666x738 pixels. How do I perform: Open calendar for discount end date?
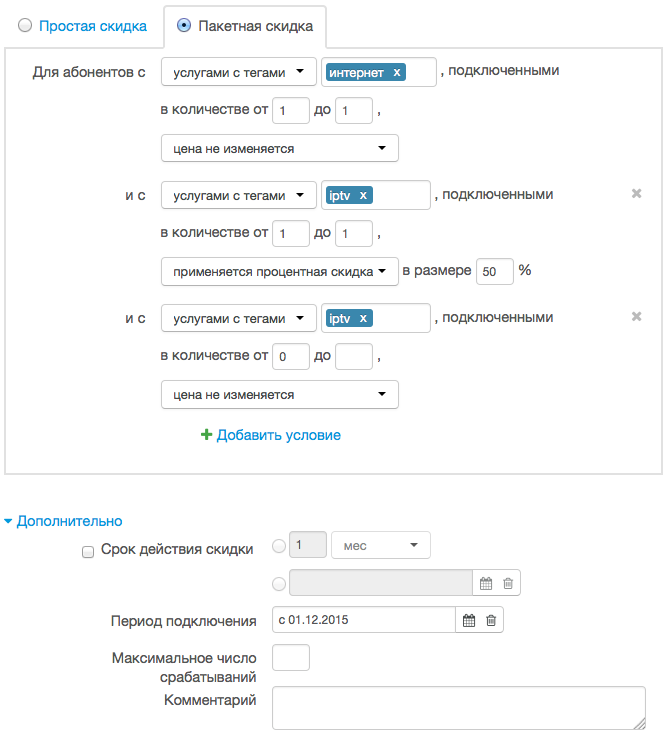(x=486, y=584)
